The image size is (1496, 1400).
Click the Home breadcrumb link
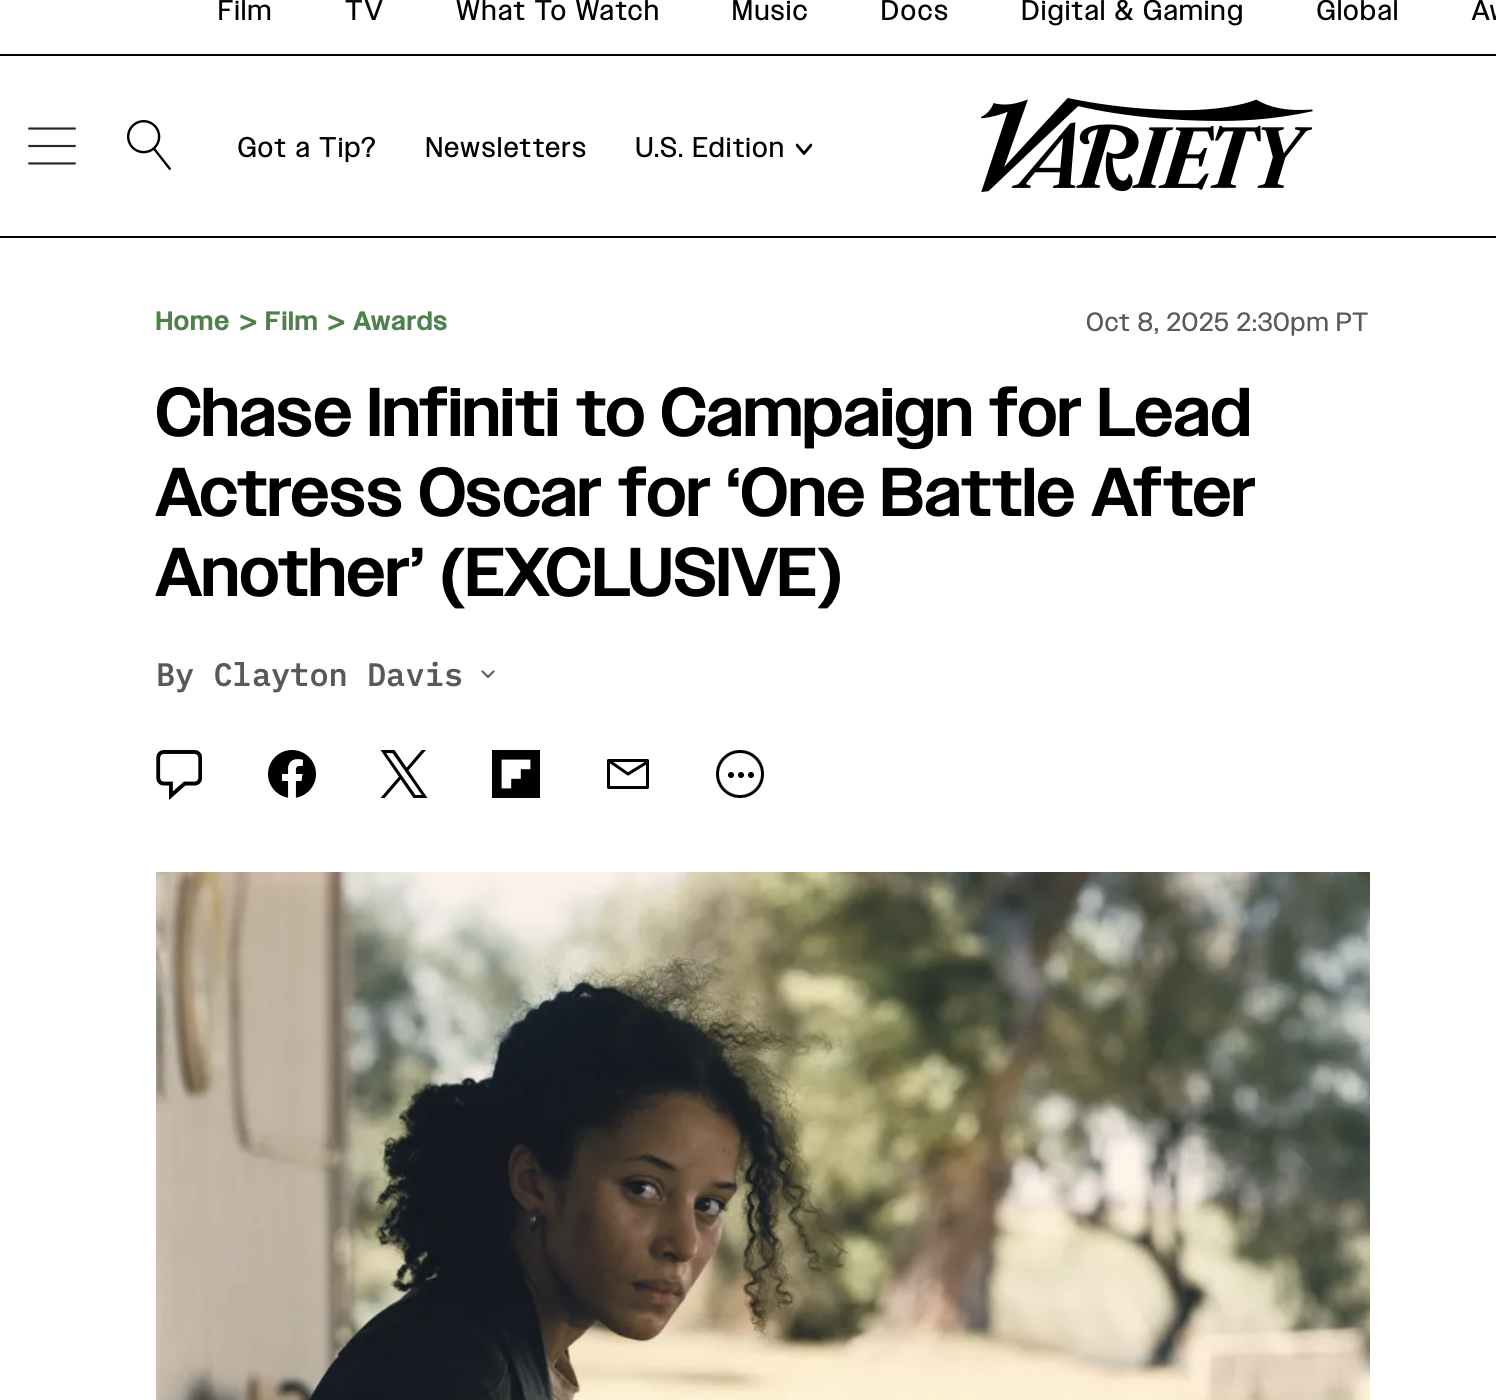[x=192, y=321]
